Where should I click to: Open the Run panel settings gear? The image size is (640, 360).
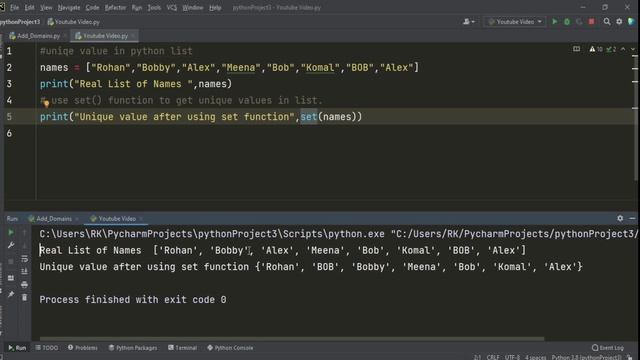coord(620,218)
